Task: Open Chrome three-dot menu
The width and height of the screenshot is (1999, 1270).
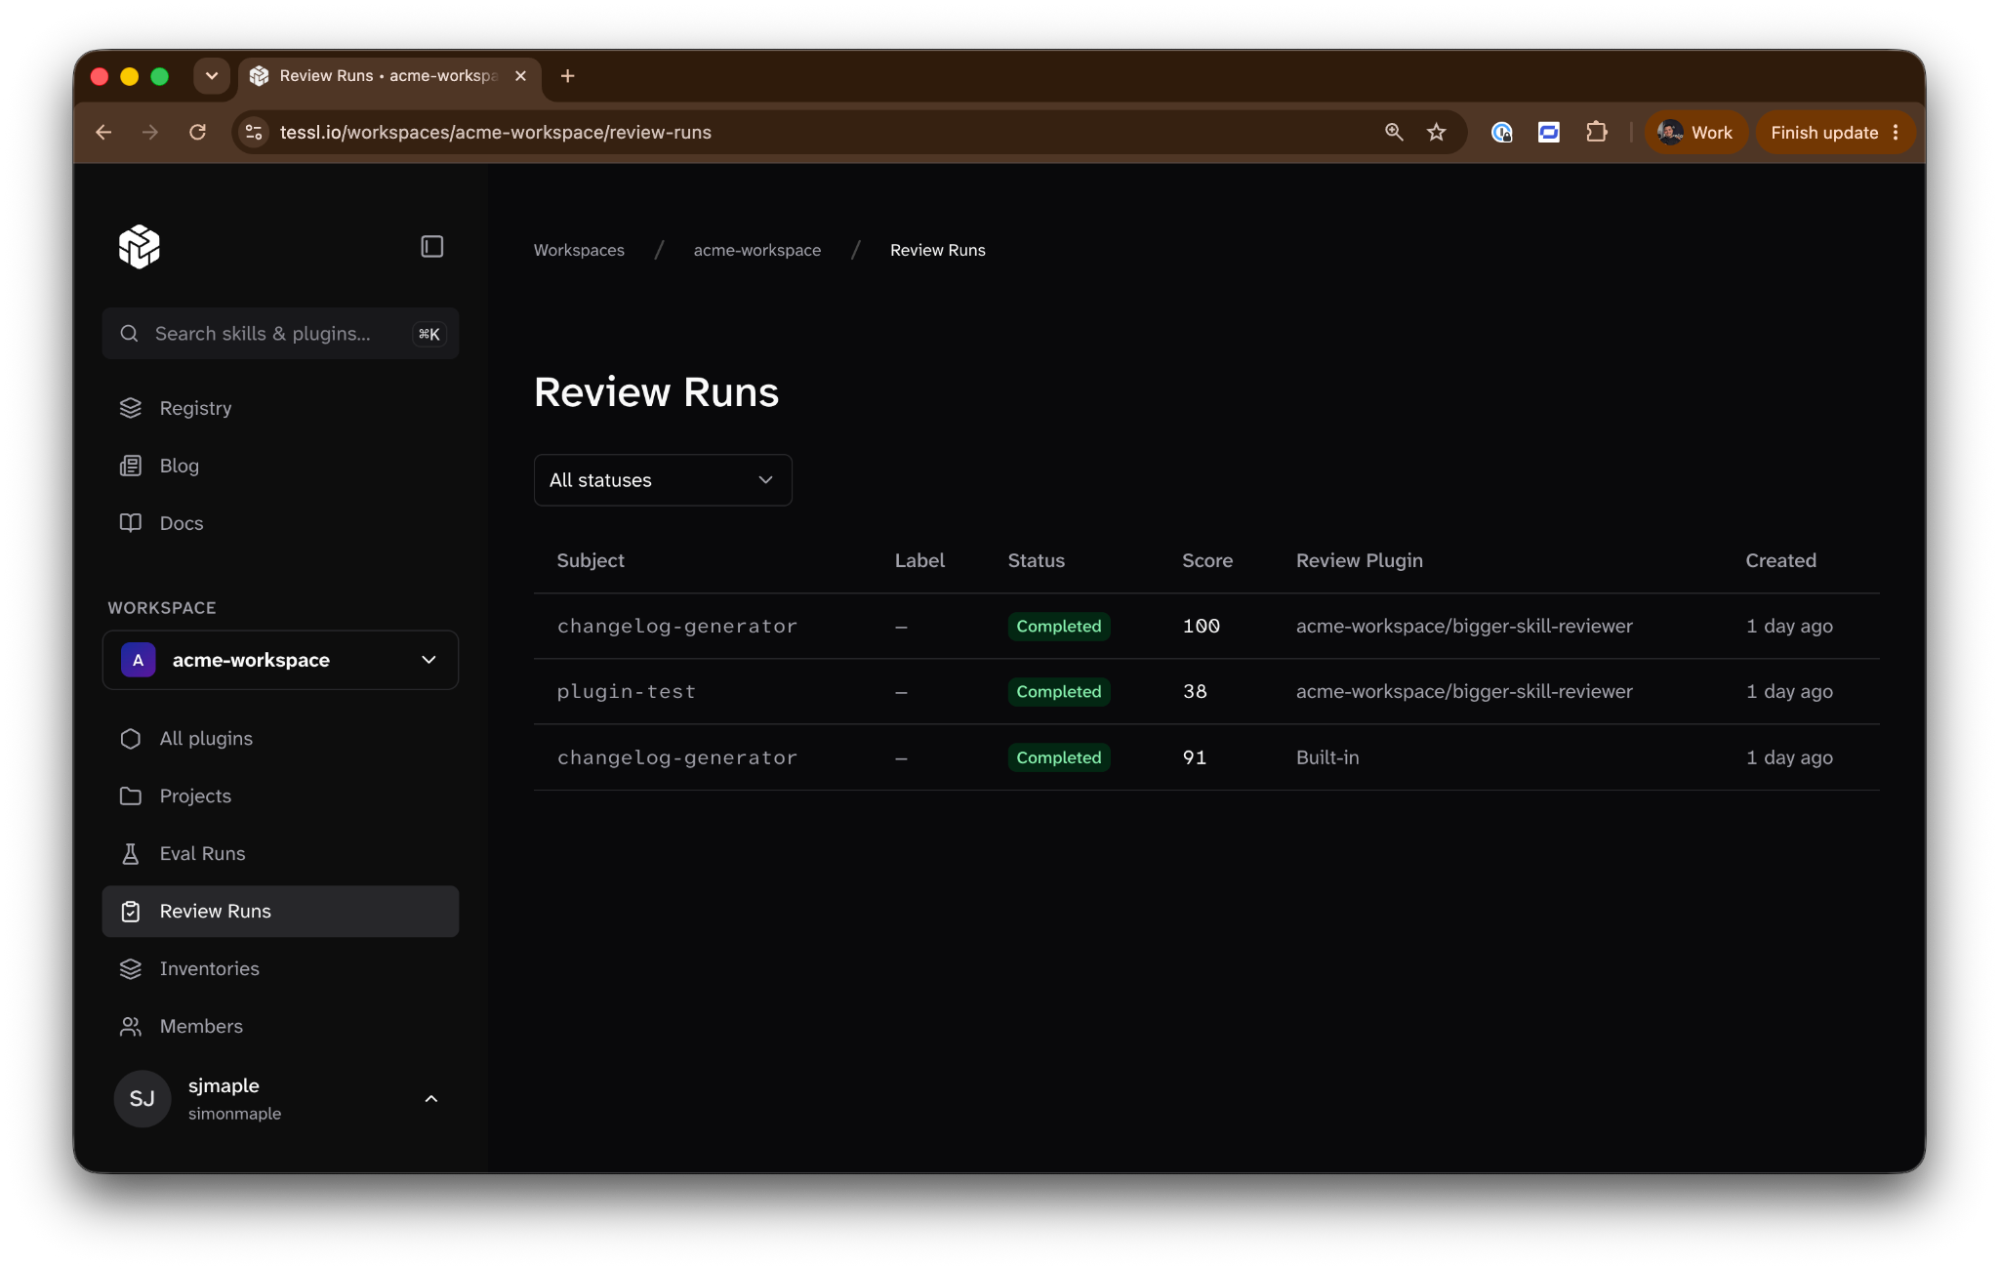Action: (1896, 132)
